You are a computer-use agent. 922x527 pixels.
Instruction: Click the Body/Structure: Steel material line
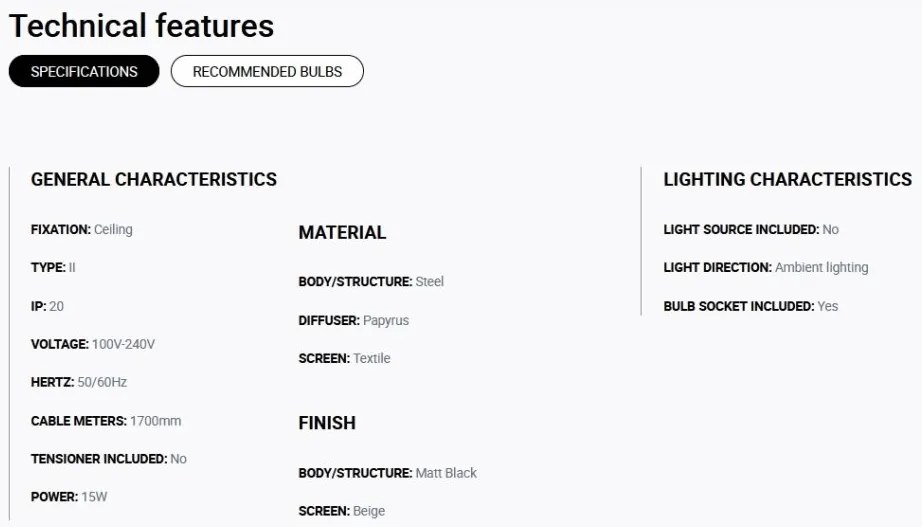(371, 282)
